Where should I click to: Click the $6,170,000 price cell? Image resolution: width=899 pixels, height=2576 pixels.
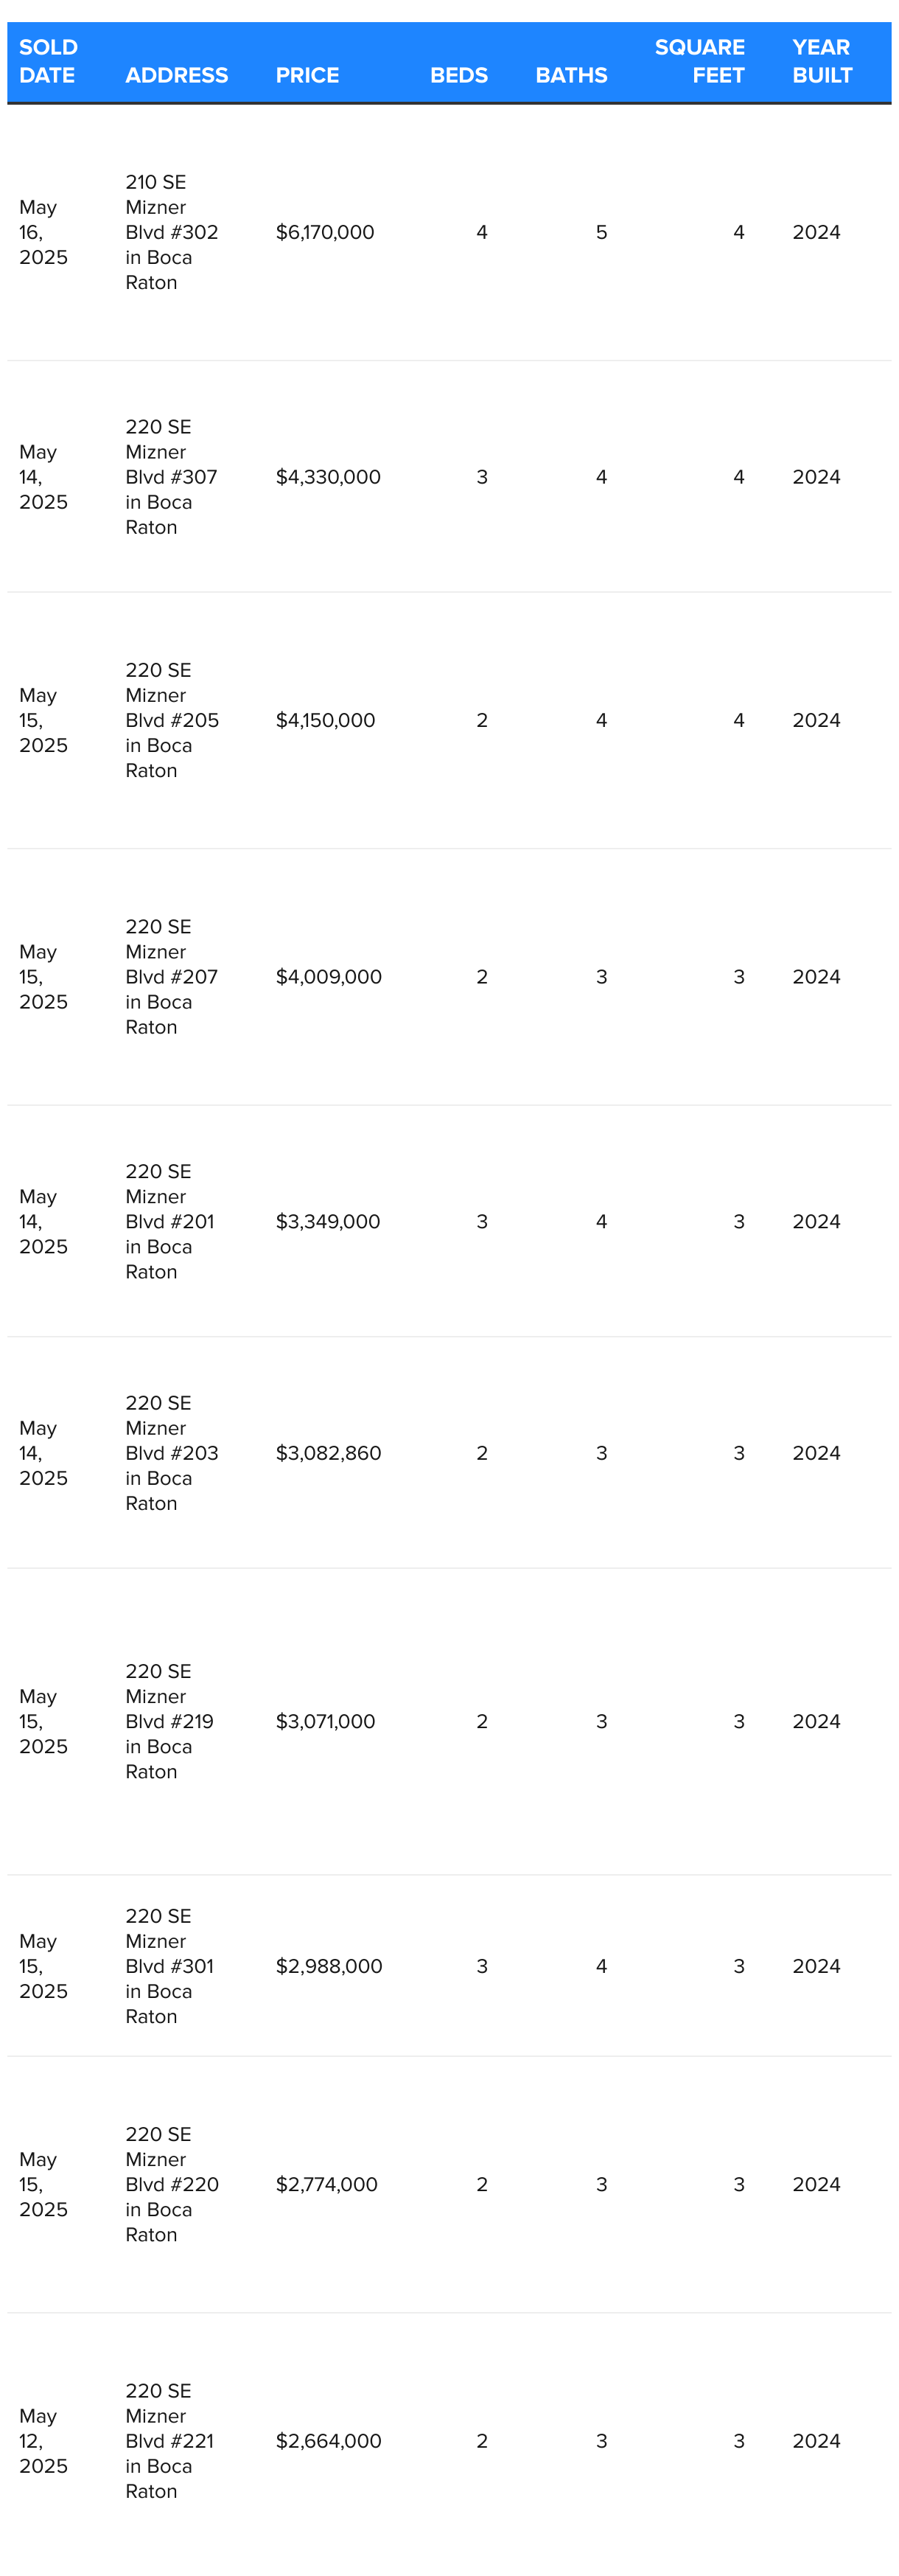pyautogui.click(x=325, y=232)
